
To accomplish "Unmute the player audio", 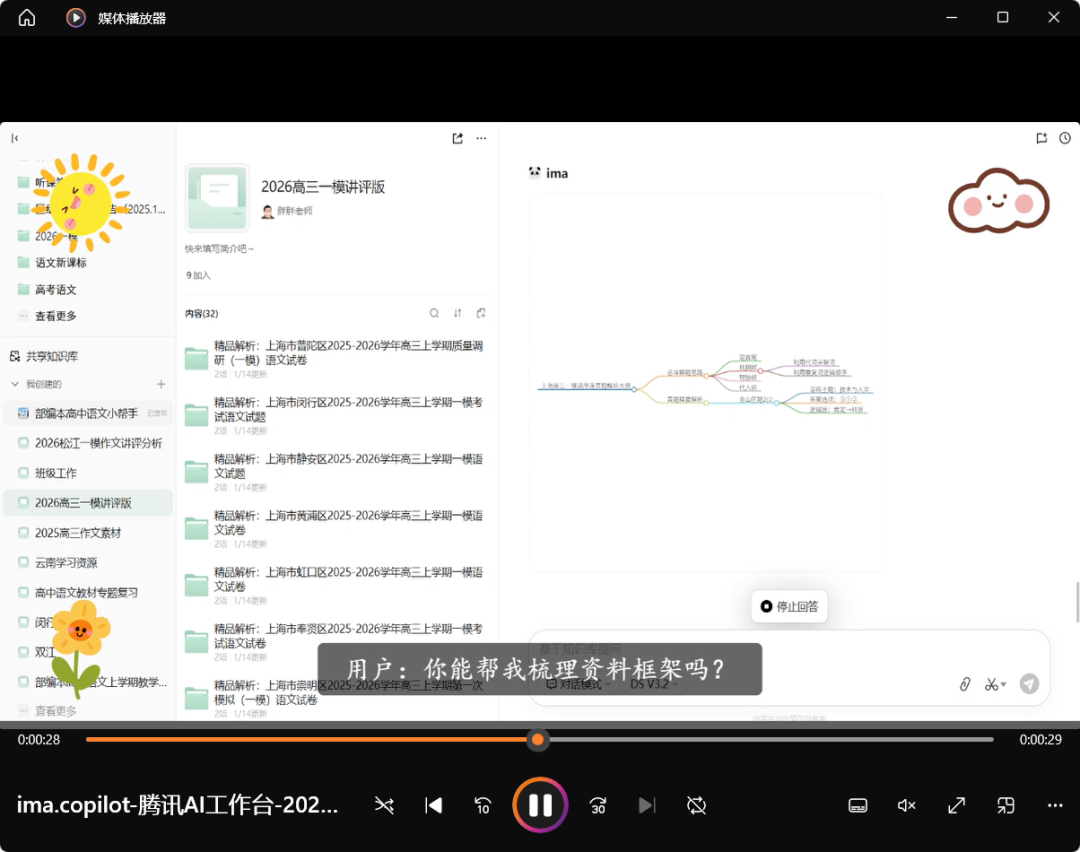I will pyautogui.click(x=906, y=805).
